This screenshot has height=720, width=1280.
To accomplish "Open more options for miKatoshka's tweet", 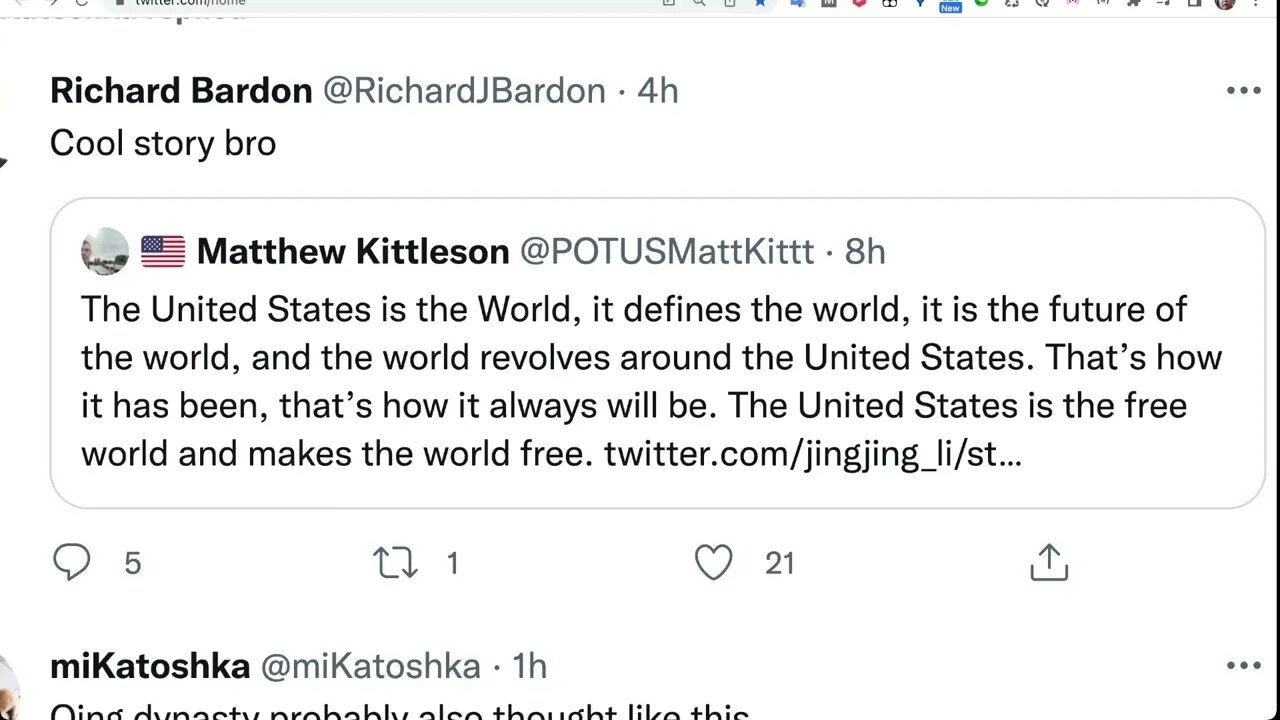I will point(1243,666).
